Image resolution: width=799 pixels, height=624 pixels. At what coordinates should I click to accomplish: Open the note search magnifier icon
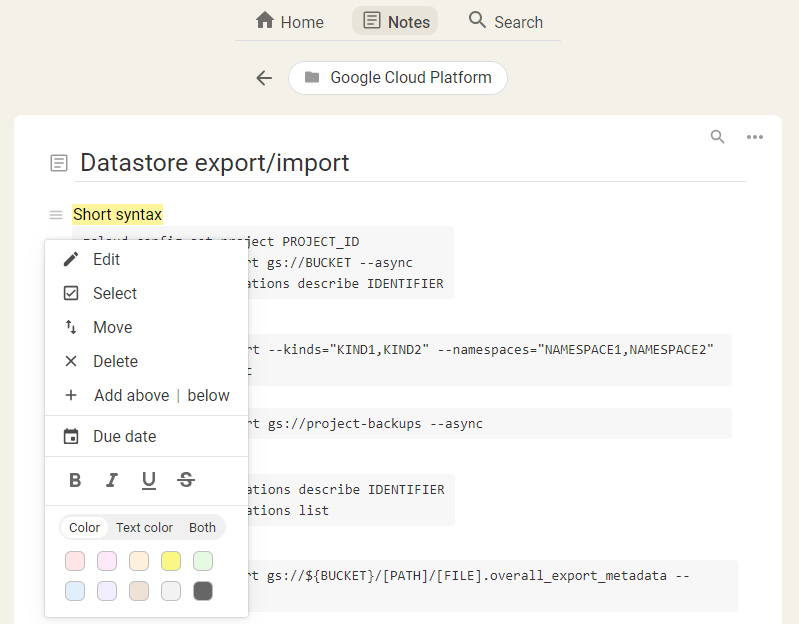[x=717, y=137]
